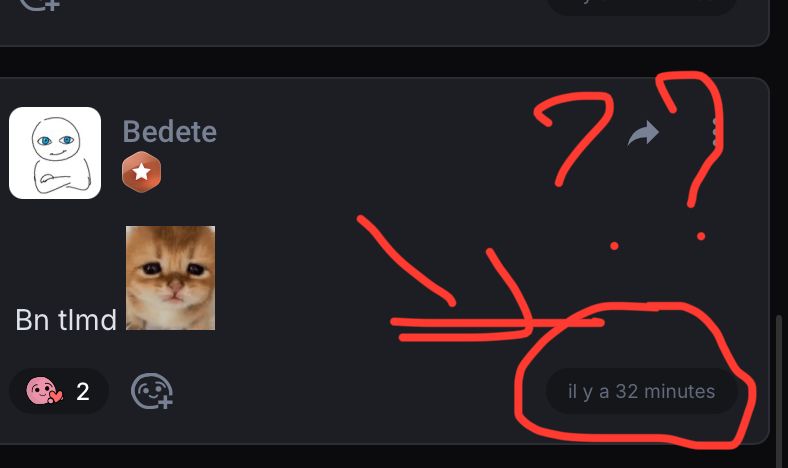Add a reaction to the Bn tlmd message
The height and width of the screenshot is (468, 788).
pos(152,391)
